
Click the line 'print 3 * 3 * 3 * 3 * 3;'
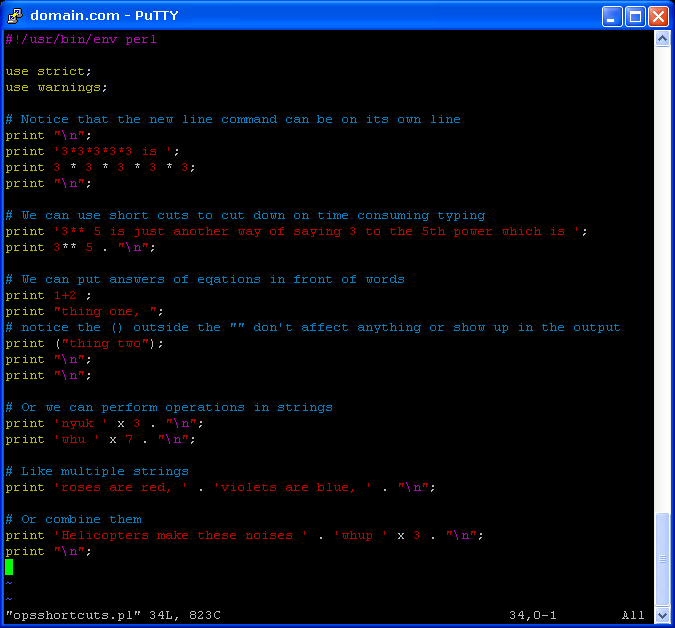[100, 167]
